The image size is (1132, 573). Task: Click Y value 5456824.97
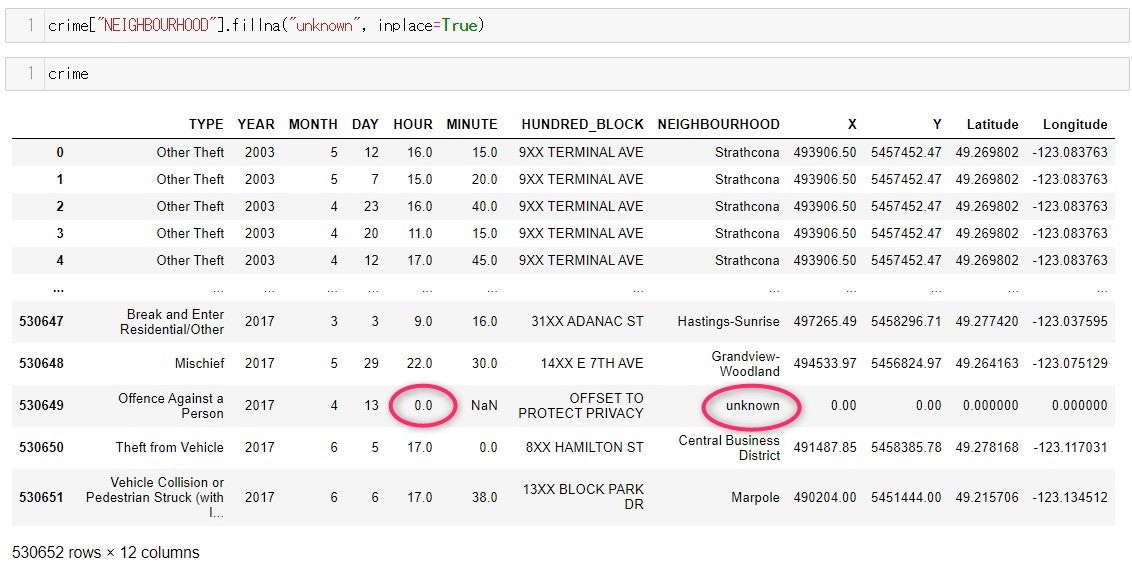tap(906, 363)
